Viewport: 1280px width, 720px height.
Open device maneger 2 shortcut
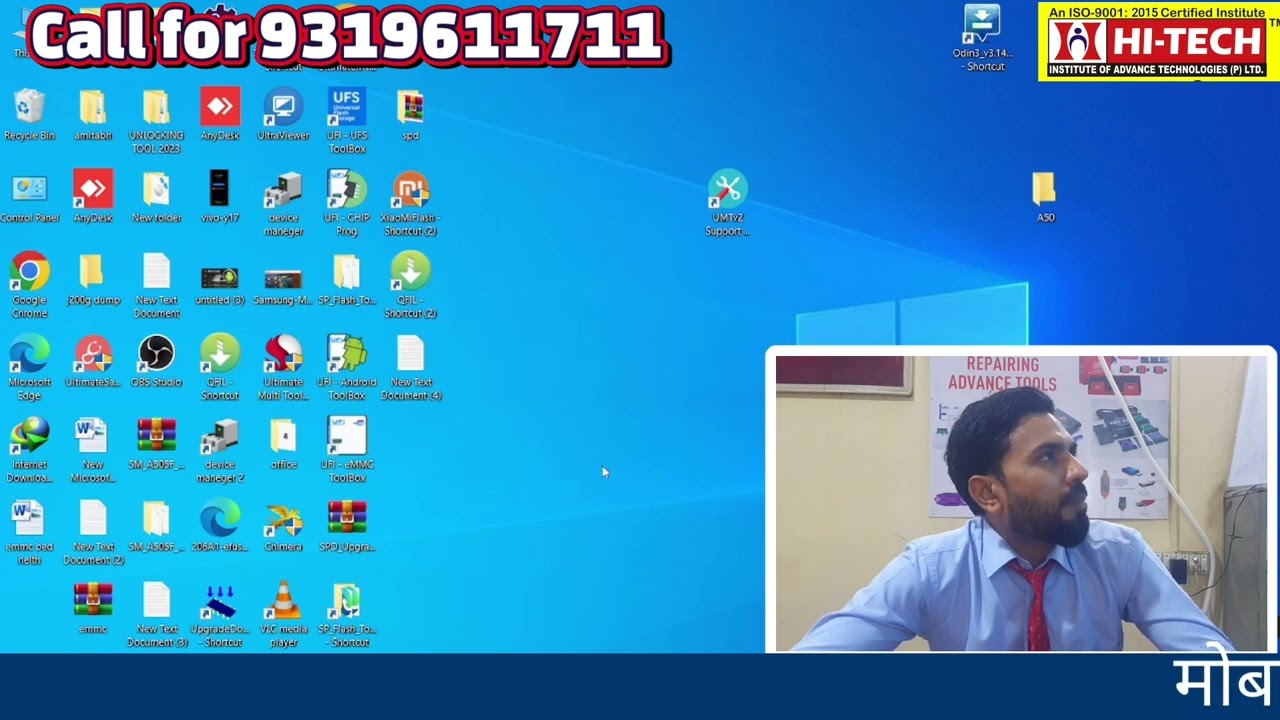click(220, 449)
